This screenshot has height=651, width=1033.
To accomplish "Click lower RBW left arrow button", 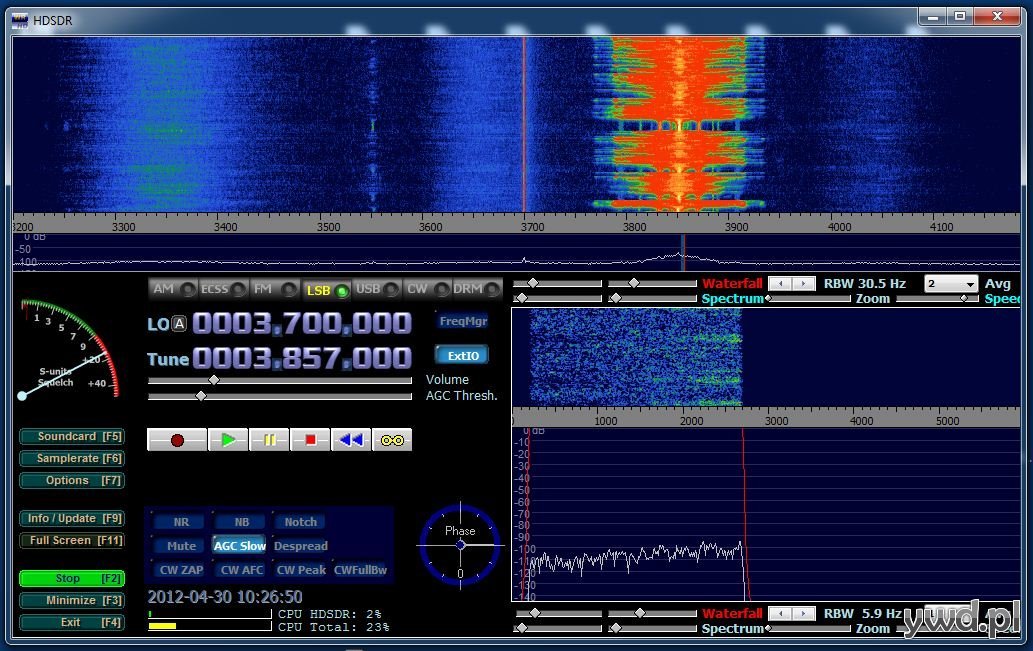I will (x=781, y=613).
